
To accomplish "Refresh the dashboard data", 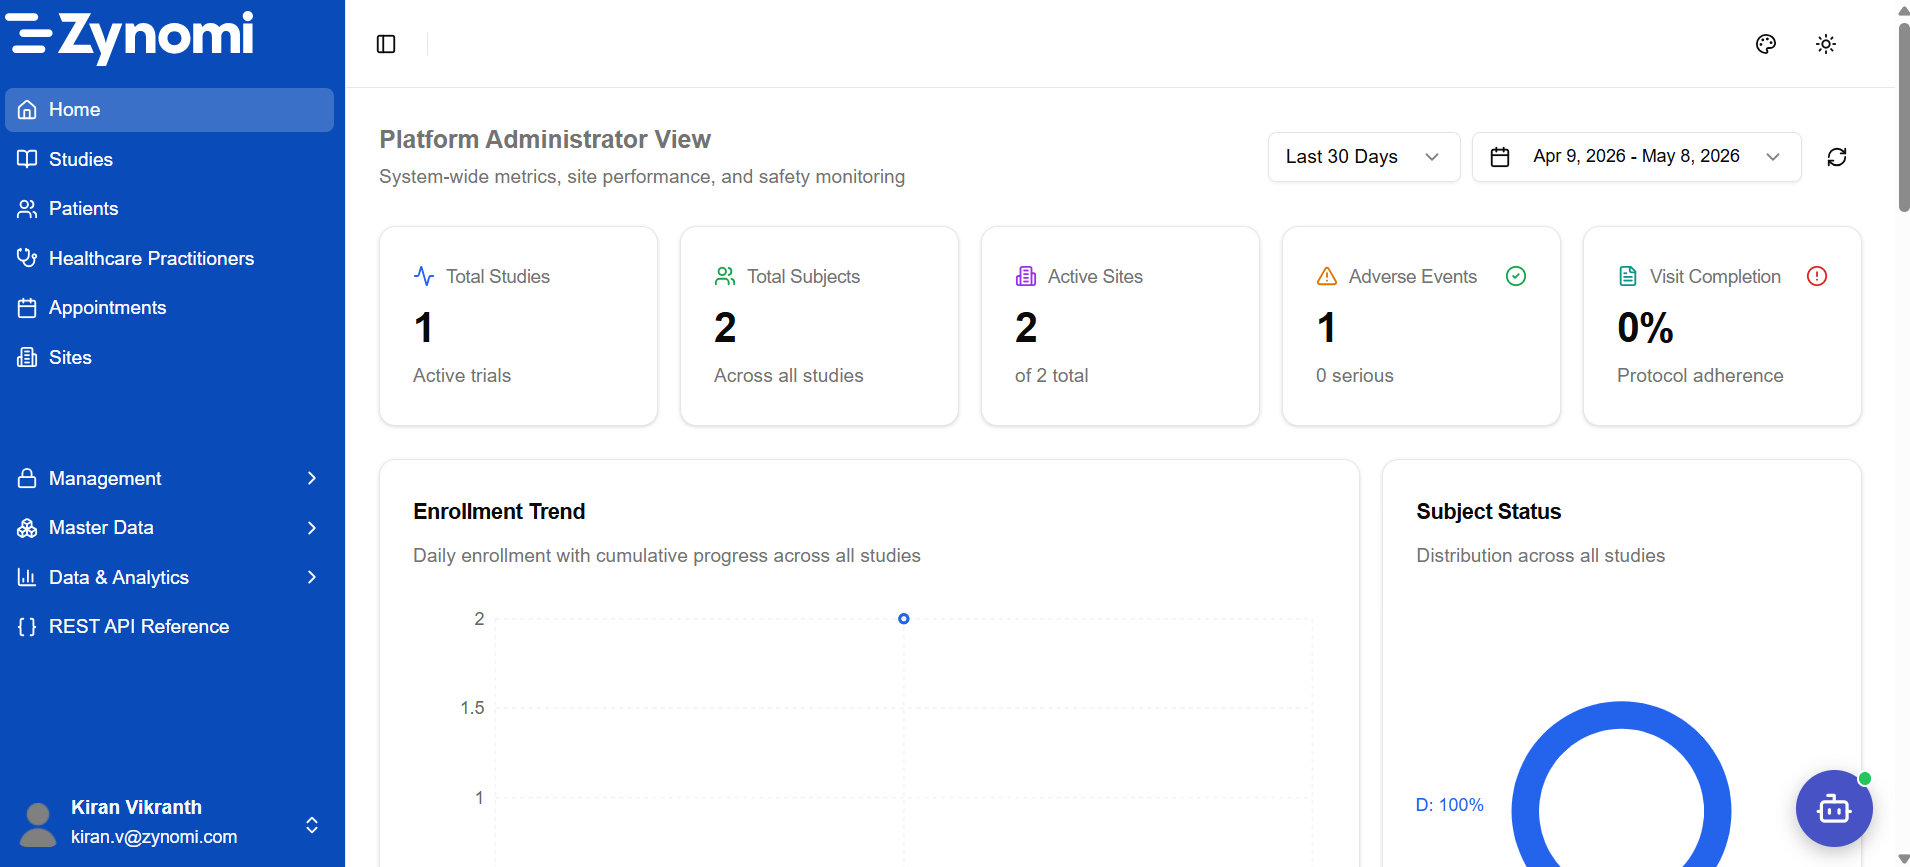I will click(1837, 157).
